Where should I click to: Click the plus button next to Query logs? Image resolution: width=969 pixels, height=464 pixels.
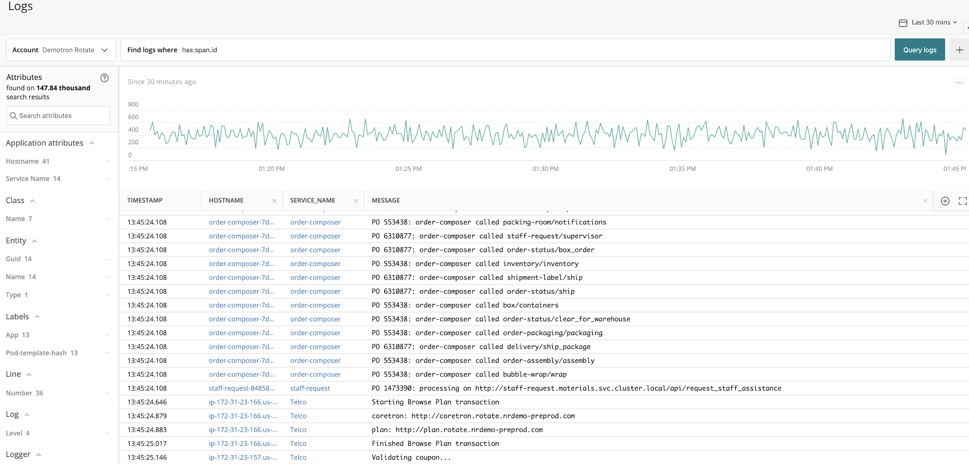point(959,50)
